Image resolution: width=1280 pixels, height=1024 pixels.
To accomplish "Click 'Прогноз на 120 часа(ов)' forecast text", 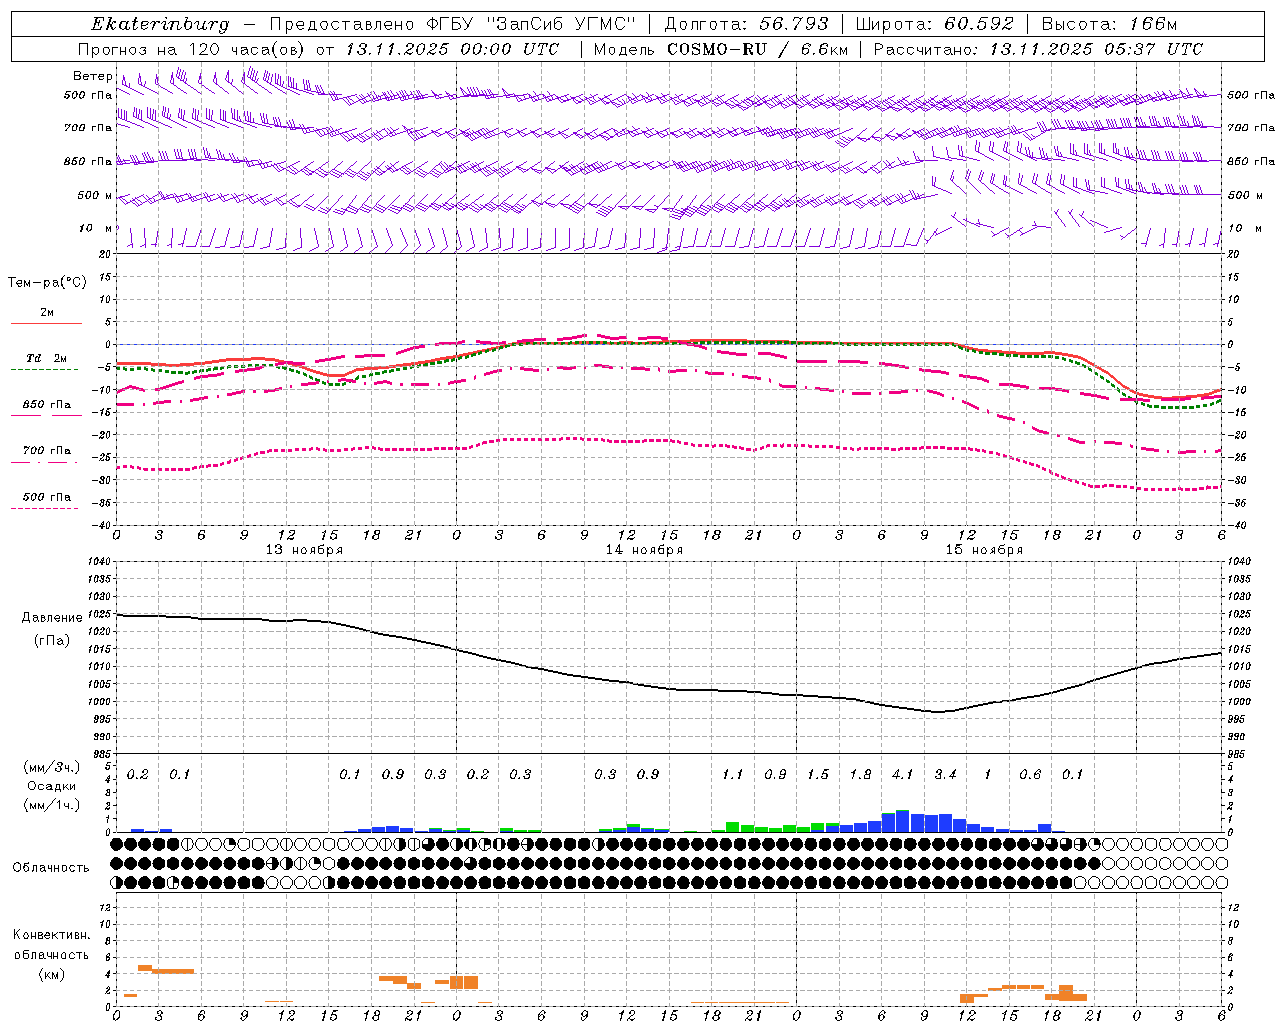I will [x=193, y=49].
